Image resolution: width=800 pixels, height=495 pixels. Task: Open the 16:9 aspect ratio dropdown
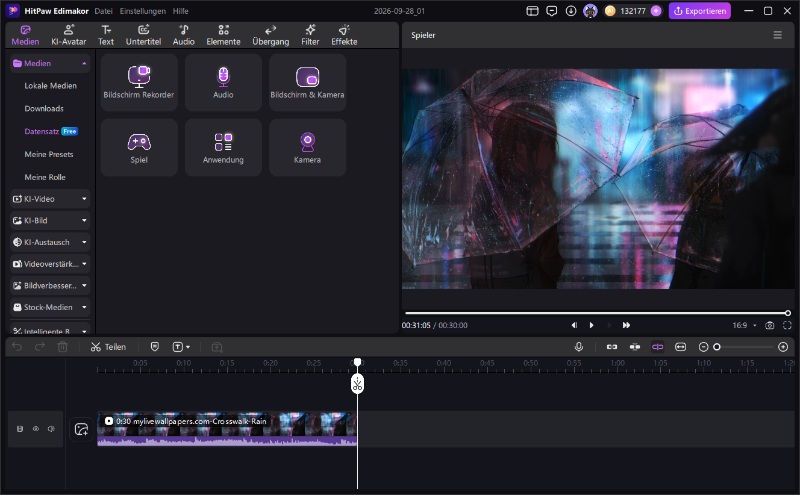(x=744, y=325)
